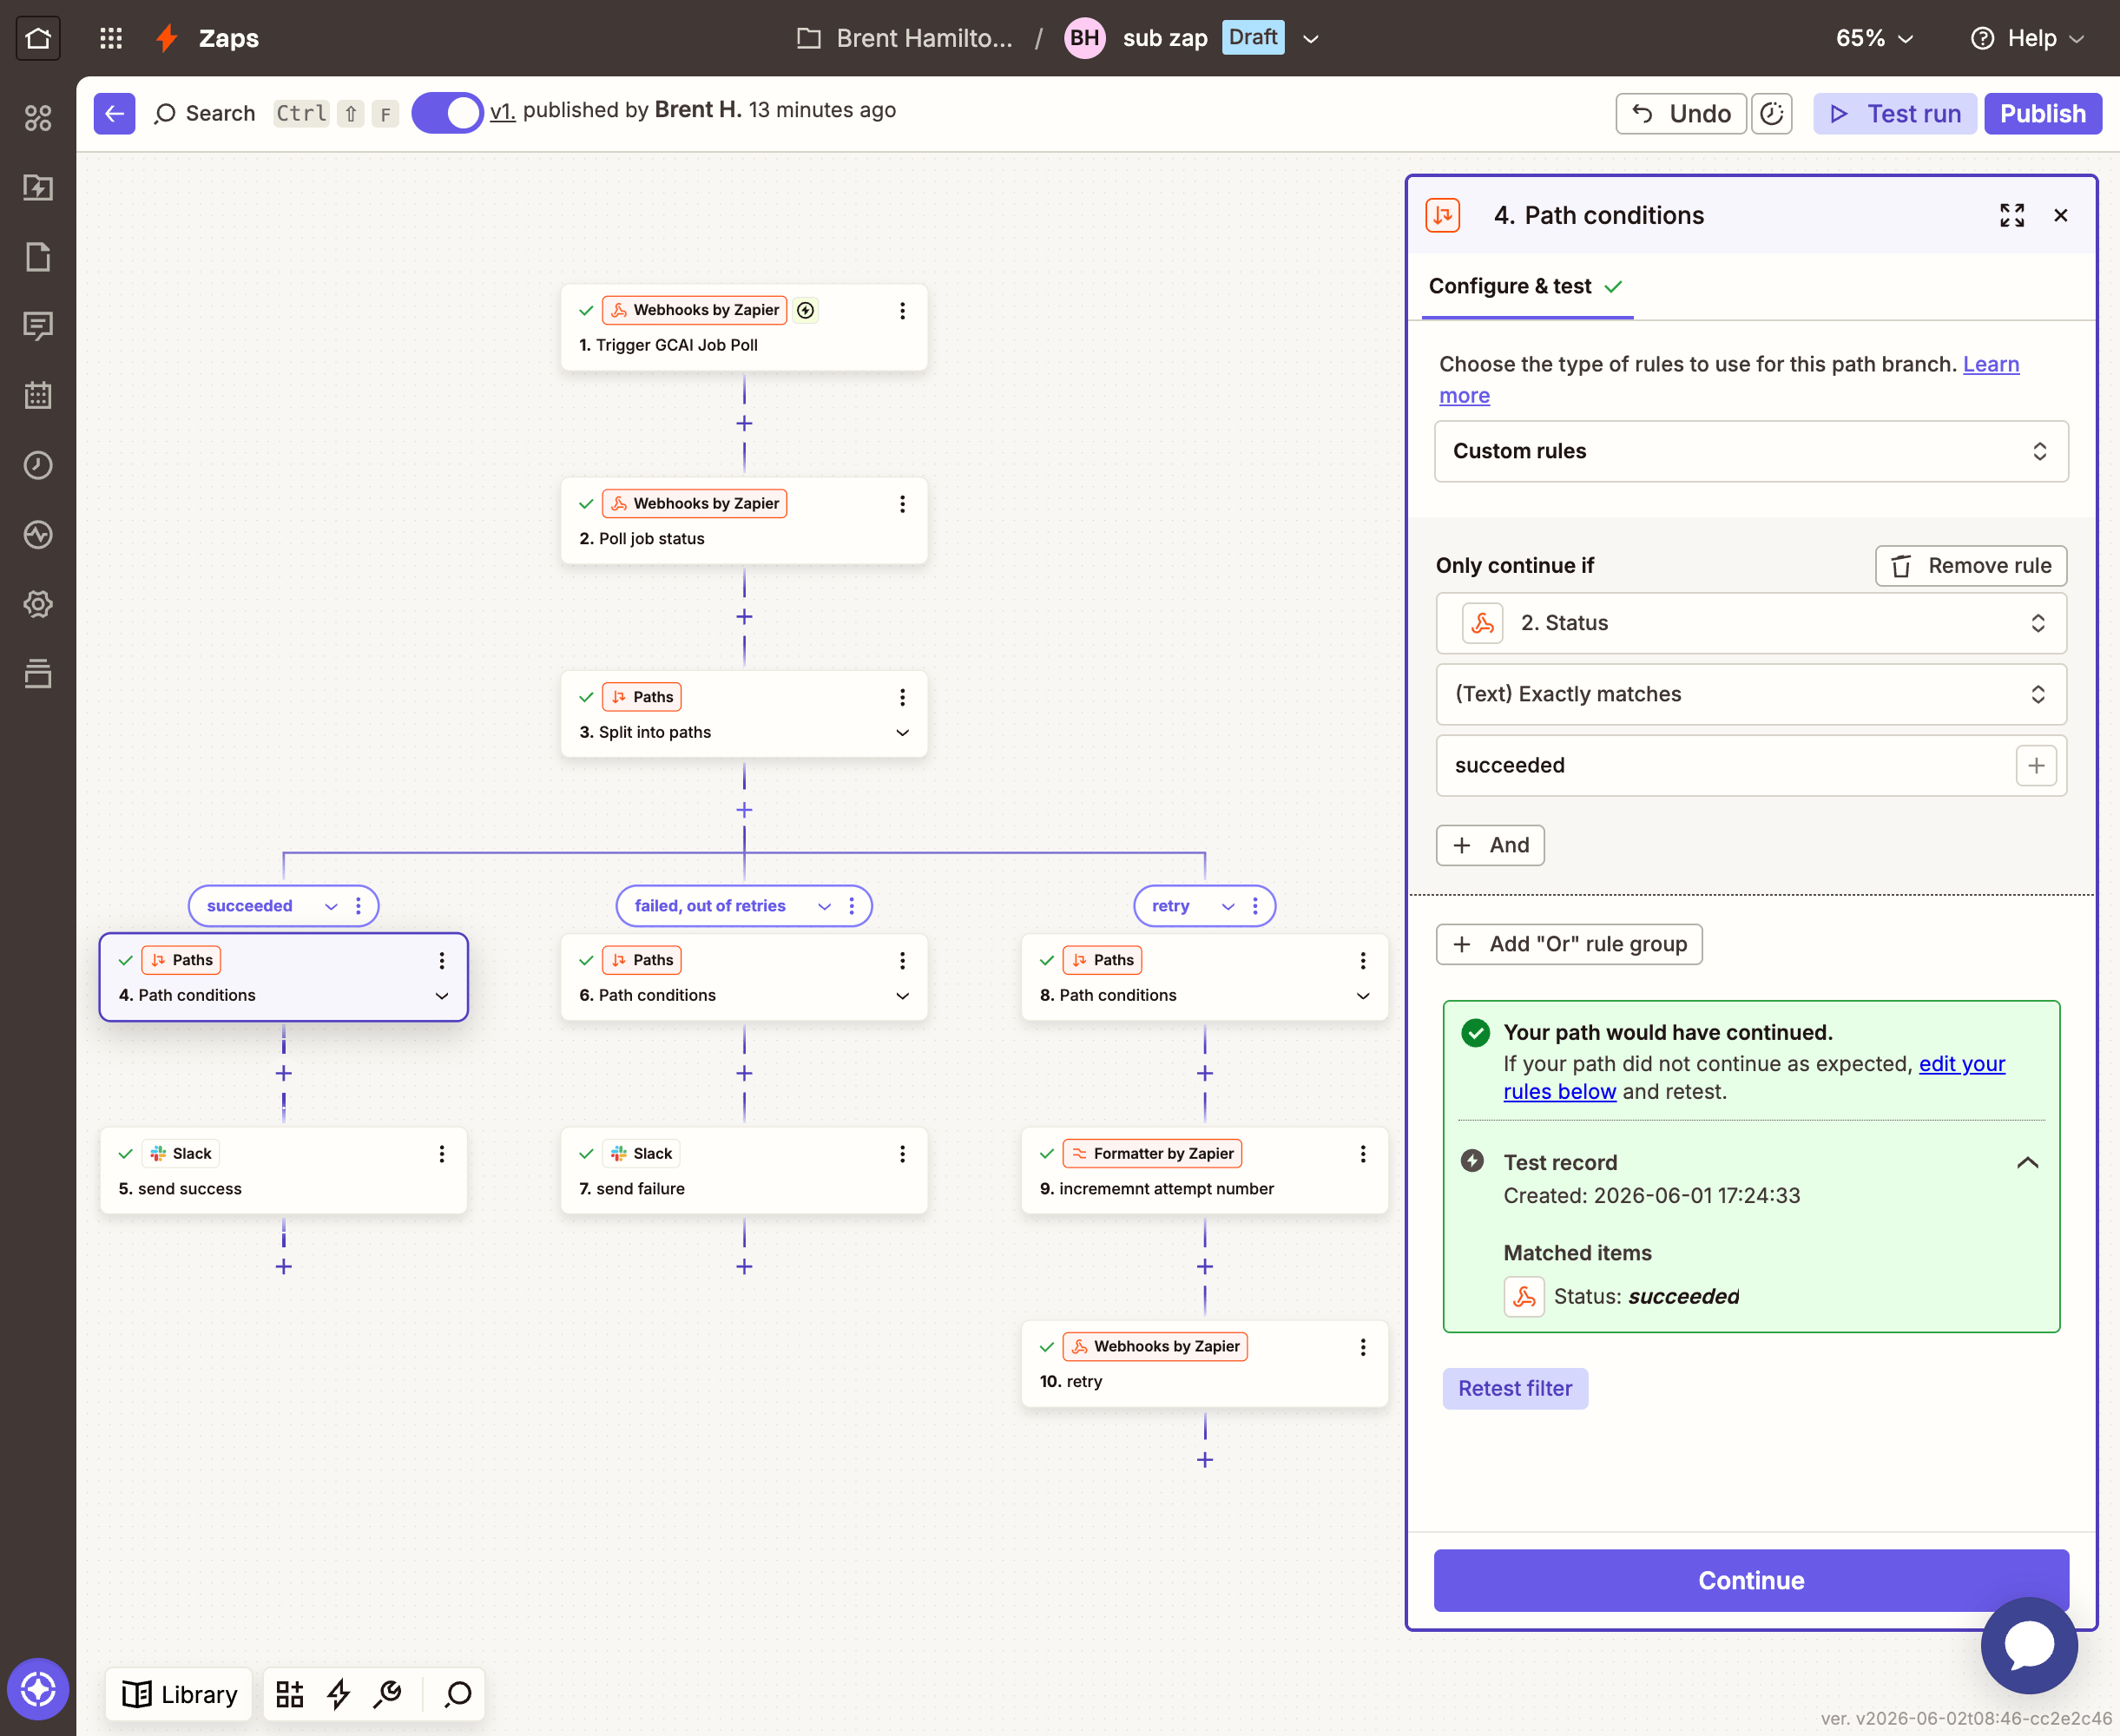Open the Custom rules dropdown

[x=1751, y=451]
